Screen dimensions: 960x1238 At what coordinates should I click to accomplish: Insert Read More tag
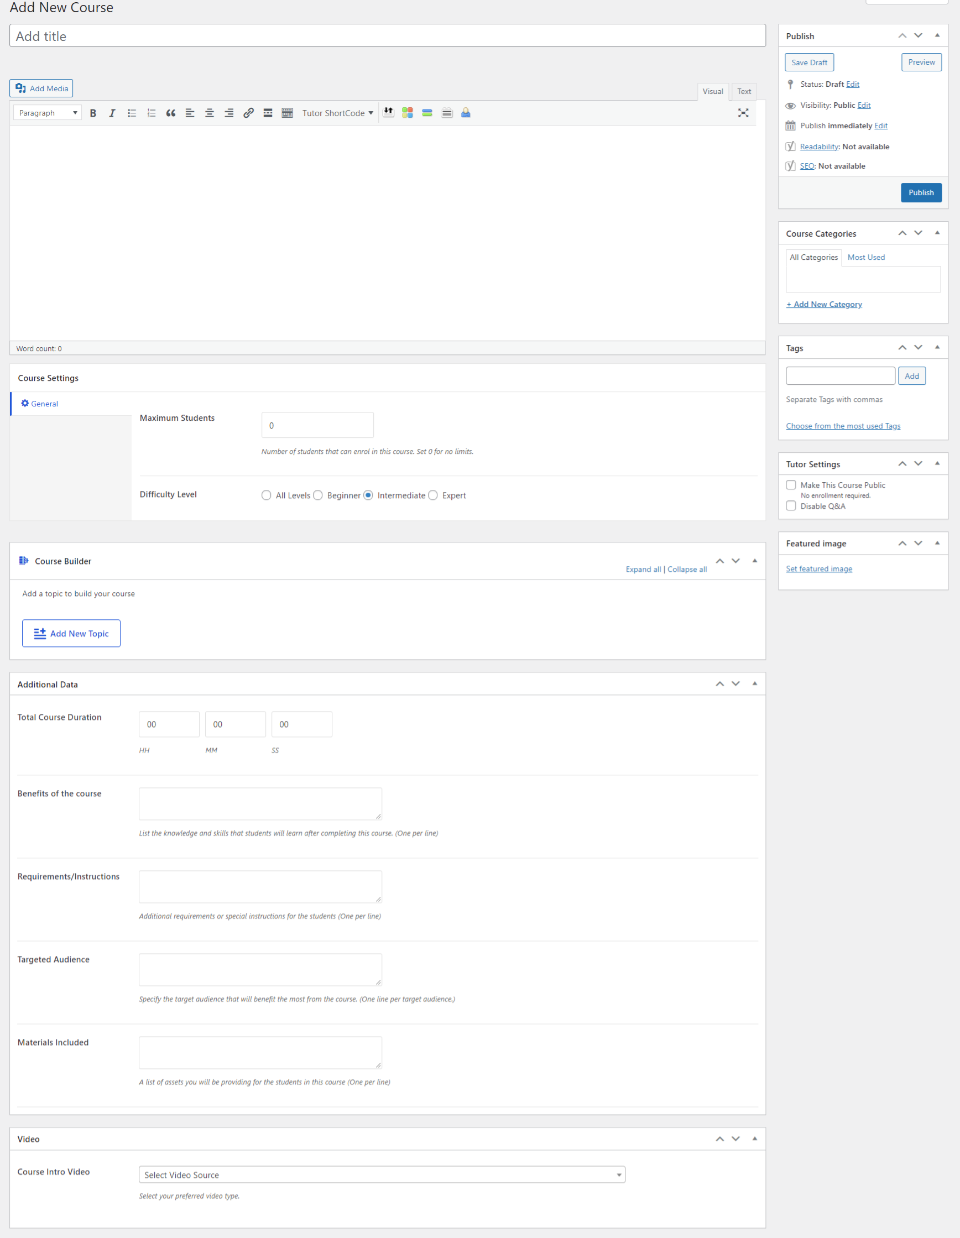tap(268, 113)
